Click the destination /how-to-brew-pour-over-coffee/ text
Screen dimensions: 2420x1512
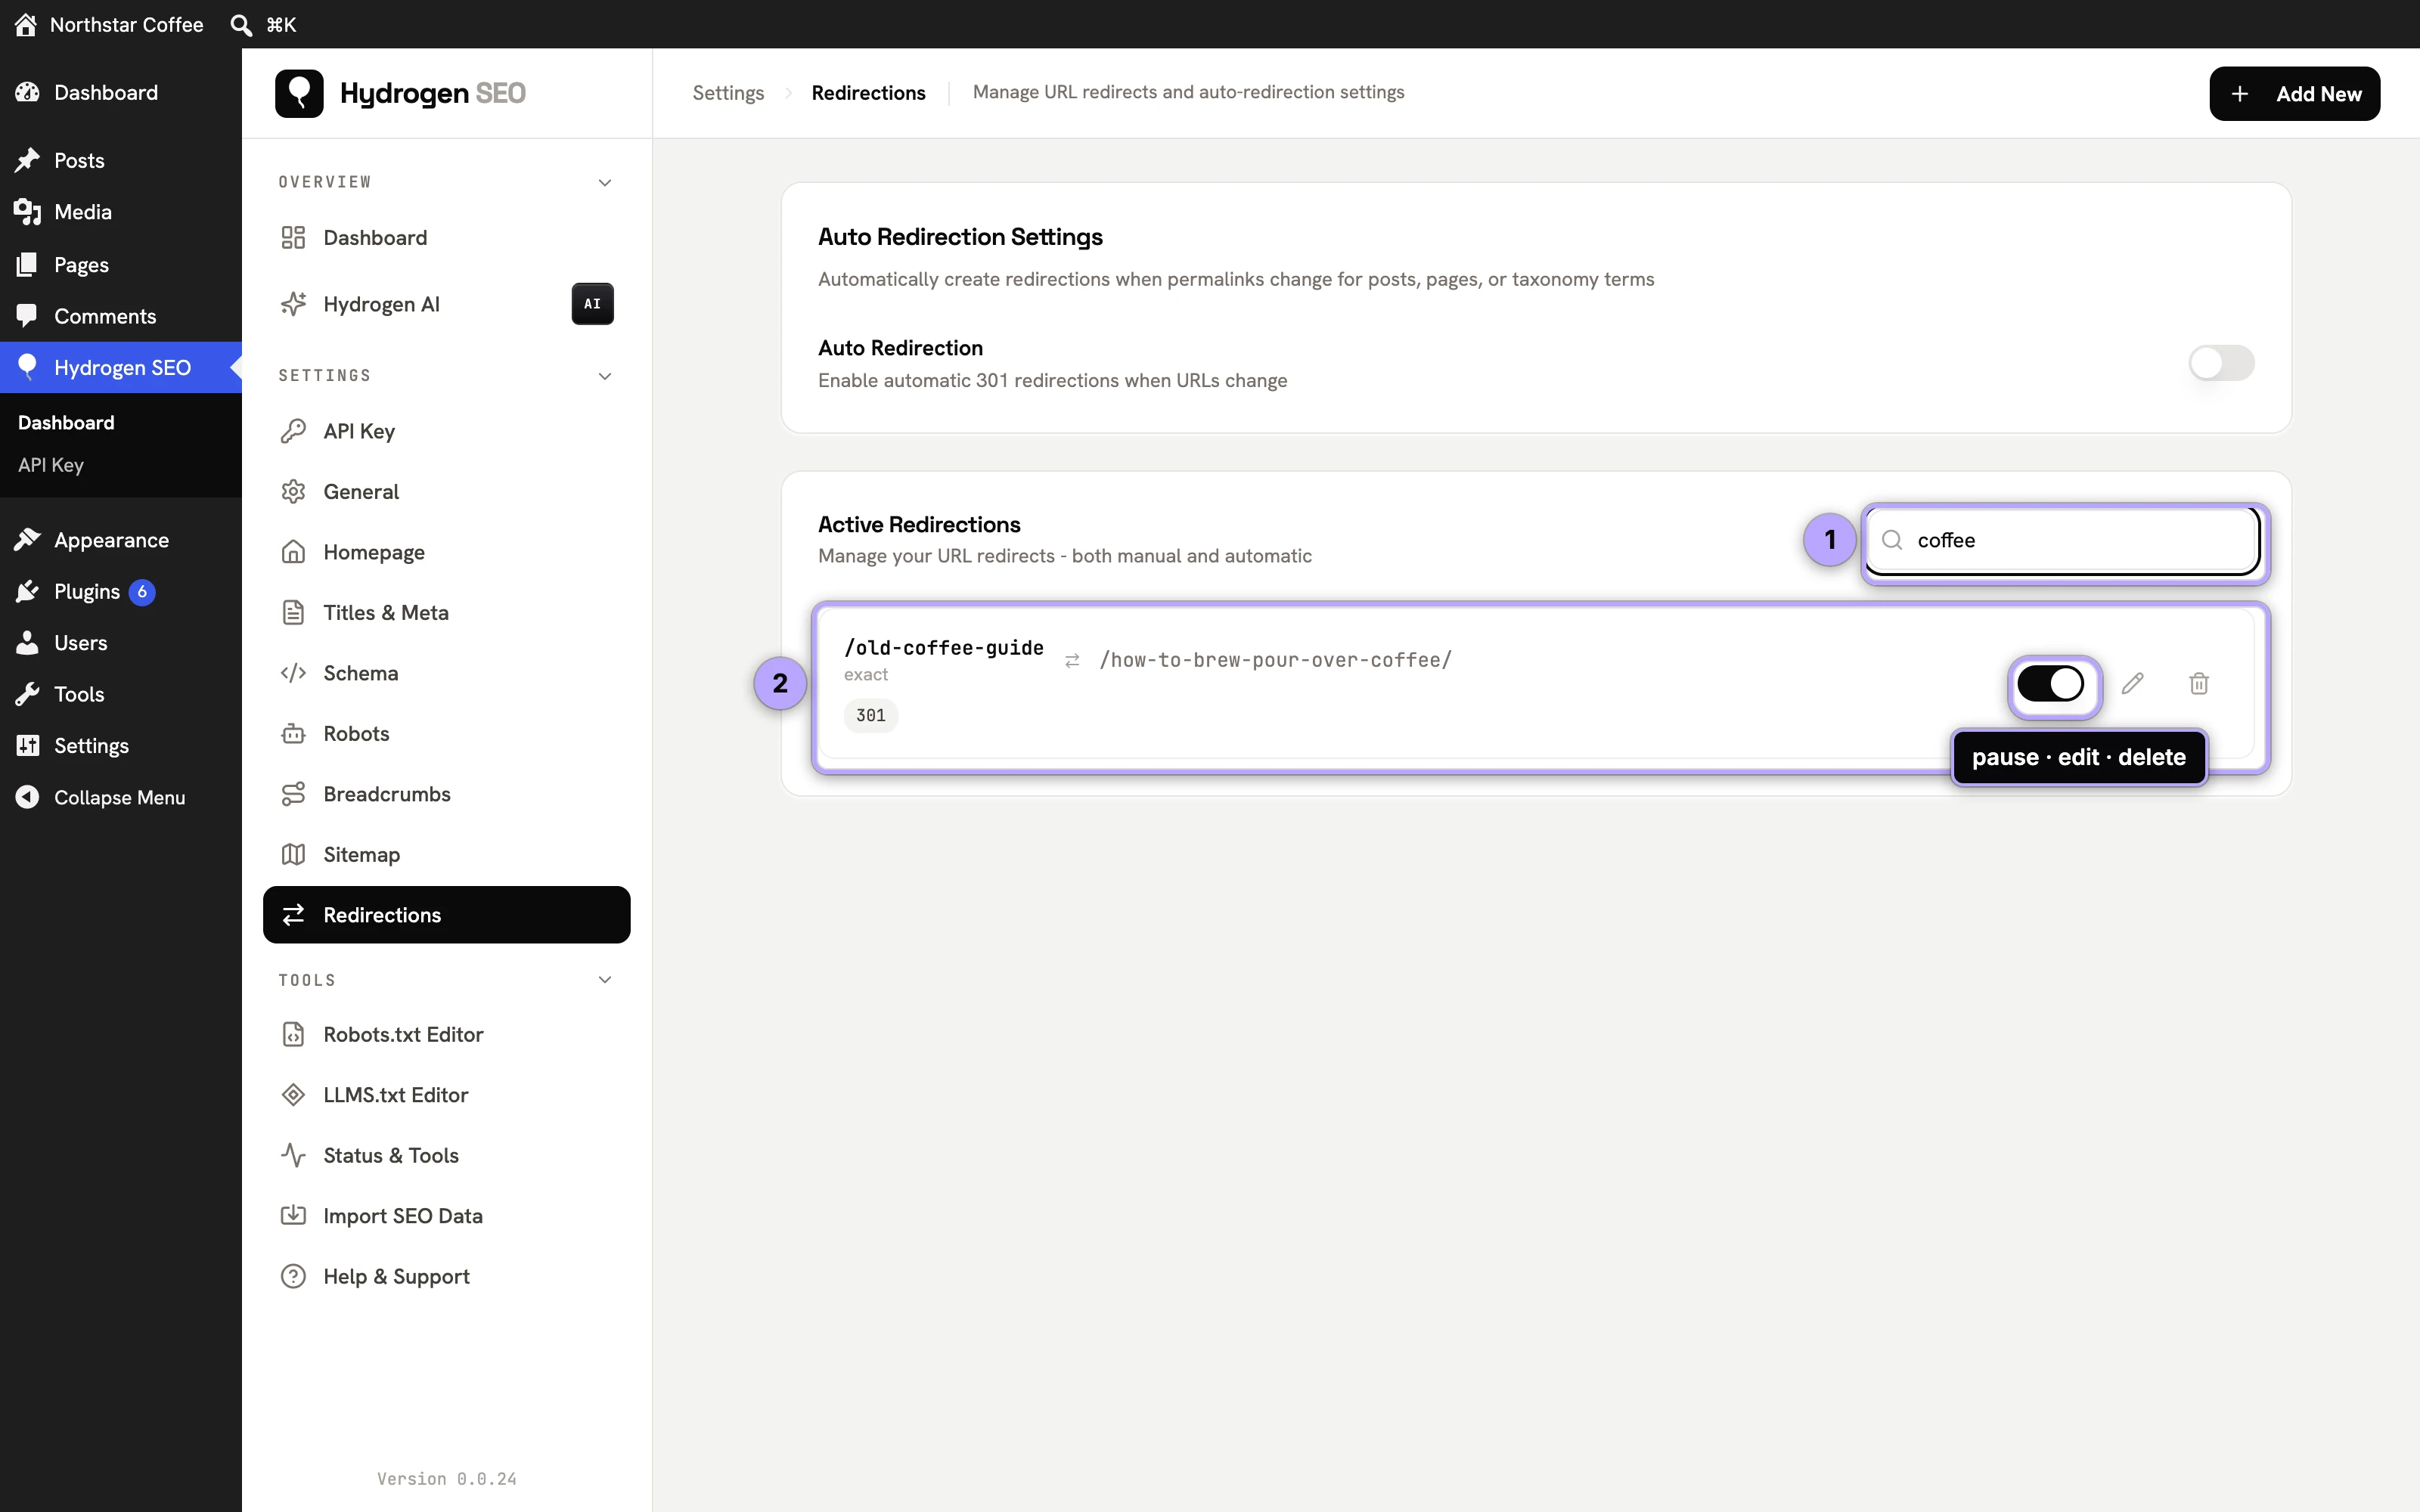pyautogui.click(x=1275, y=660)
